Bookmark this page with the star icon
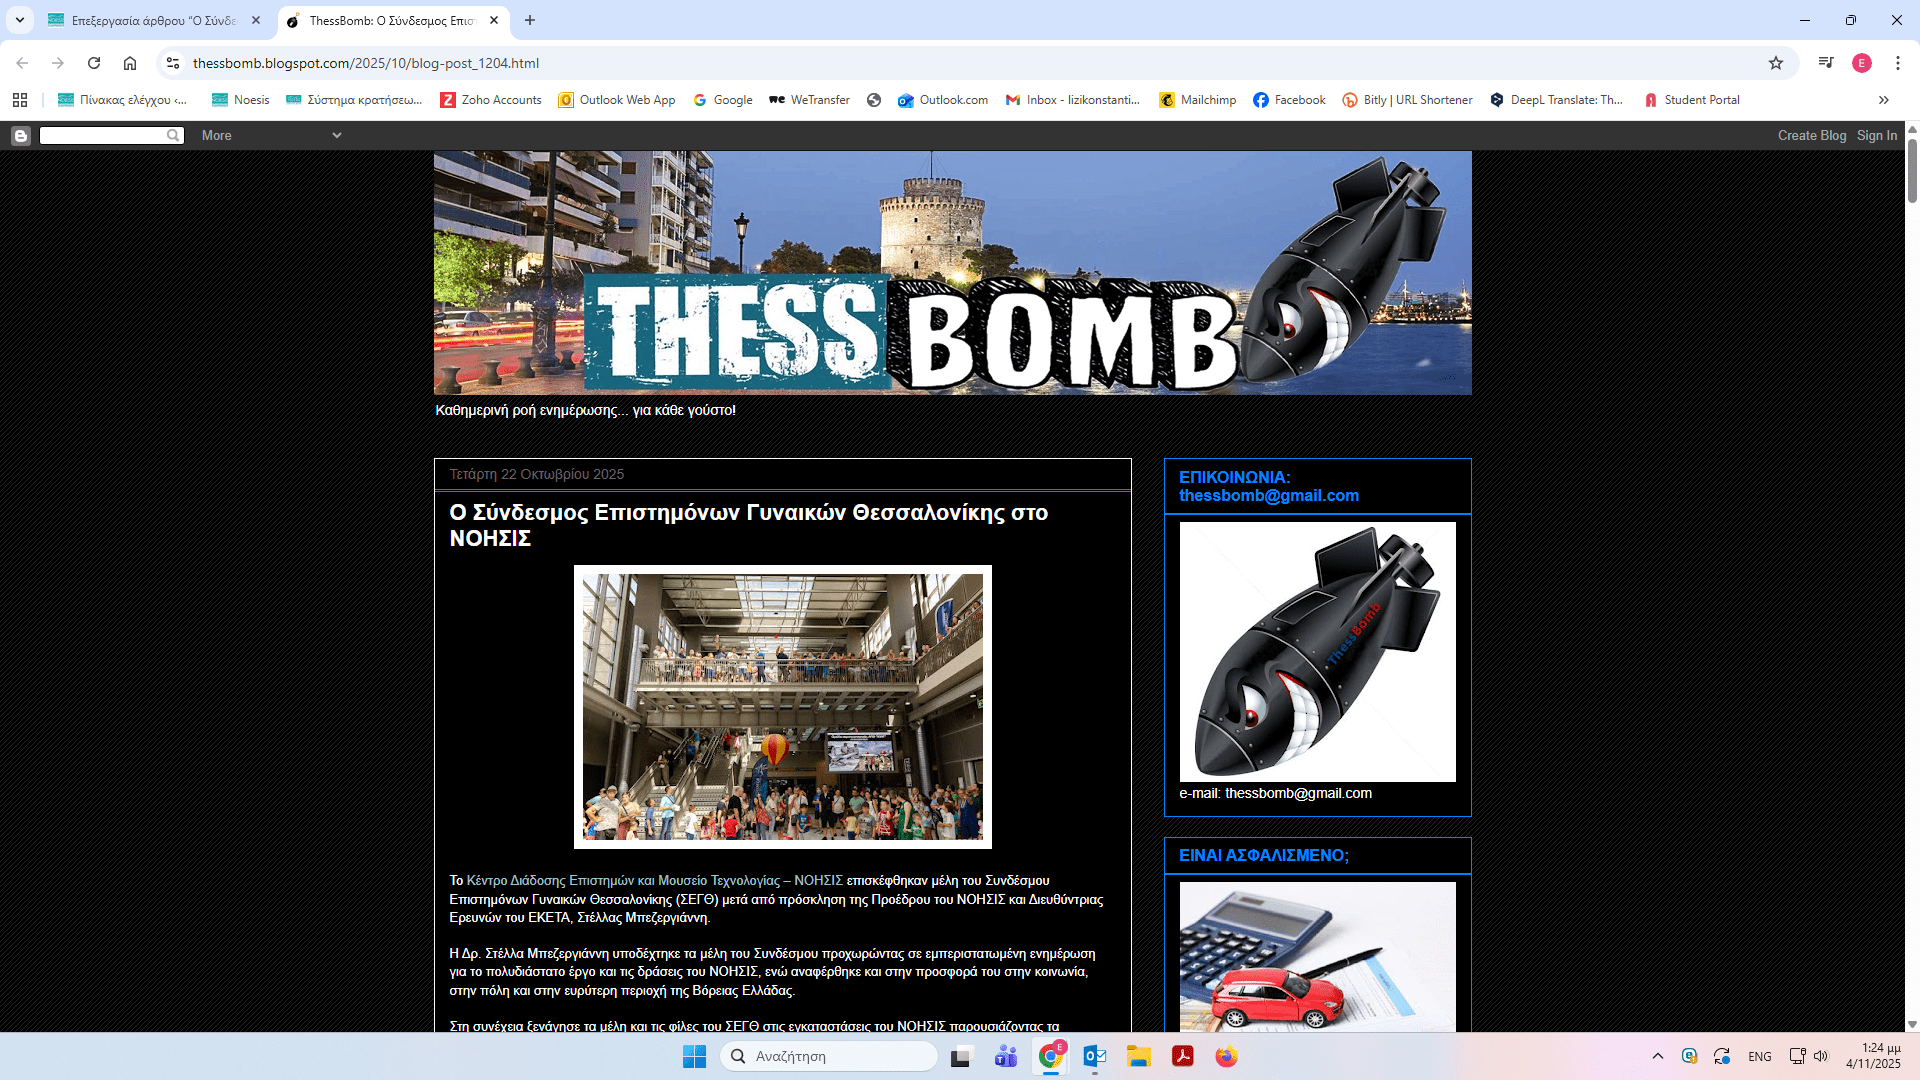Screen dimensions: 1920x1080 (x=1776, y=63)
